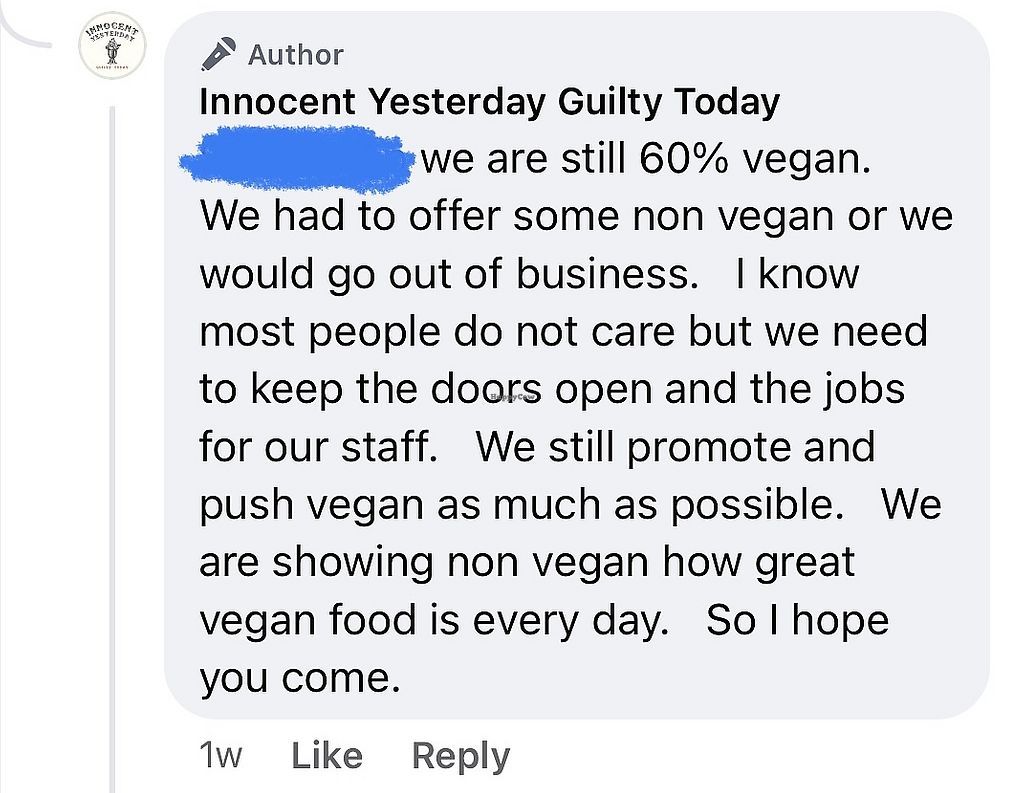Image resolution: width=1024 pixels, height=793 pixels.
Task: Open the Innocent Yesterday profile picture
Action: tap(112, 48)
